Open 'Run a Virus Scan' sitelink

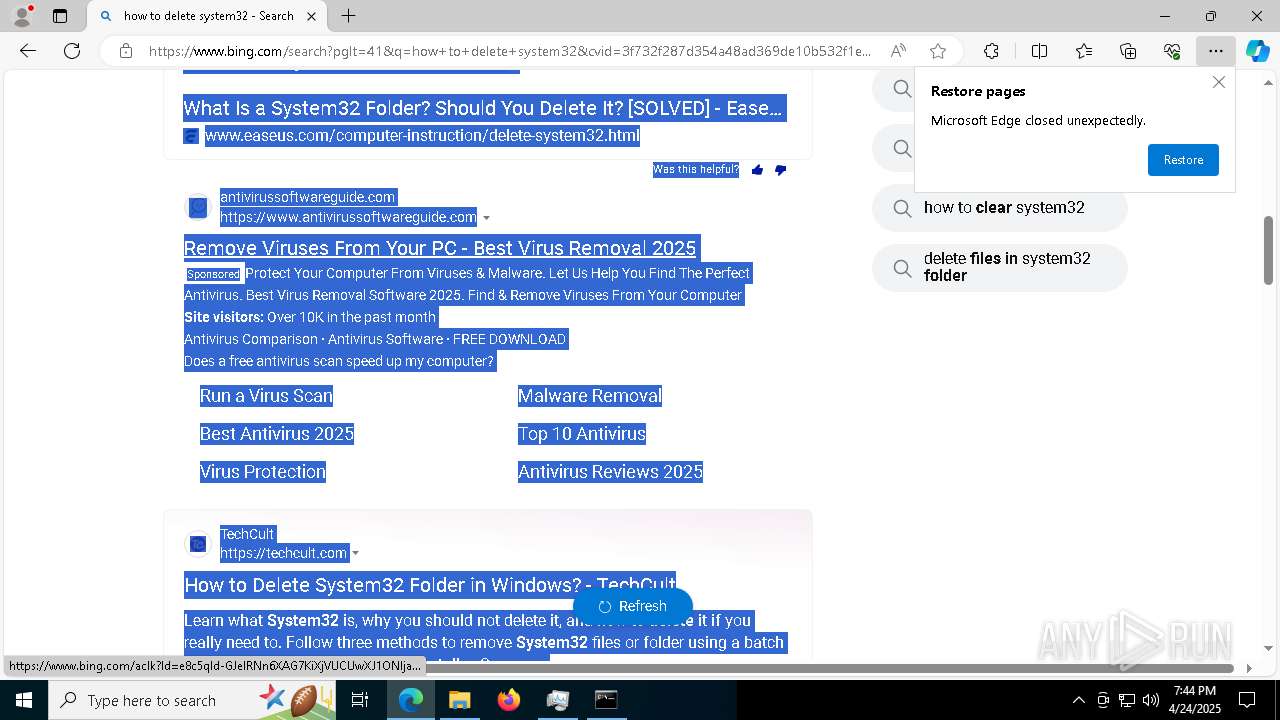pyautogui.click(x=266, y=396)
